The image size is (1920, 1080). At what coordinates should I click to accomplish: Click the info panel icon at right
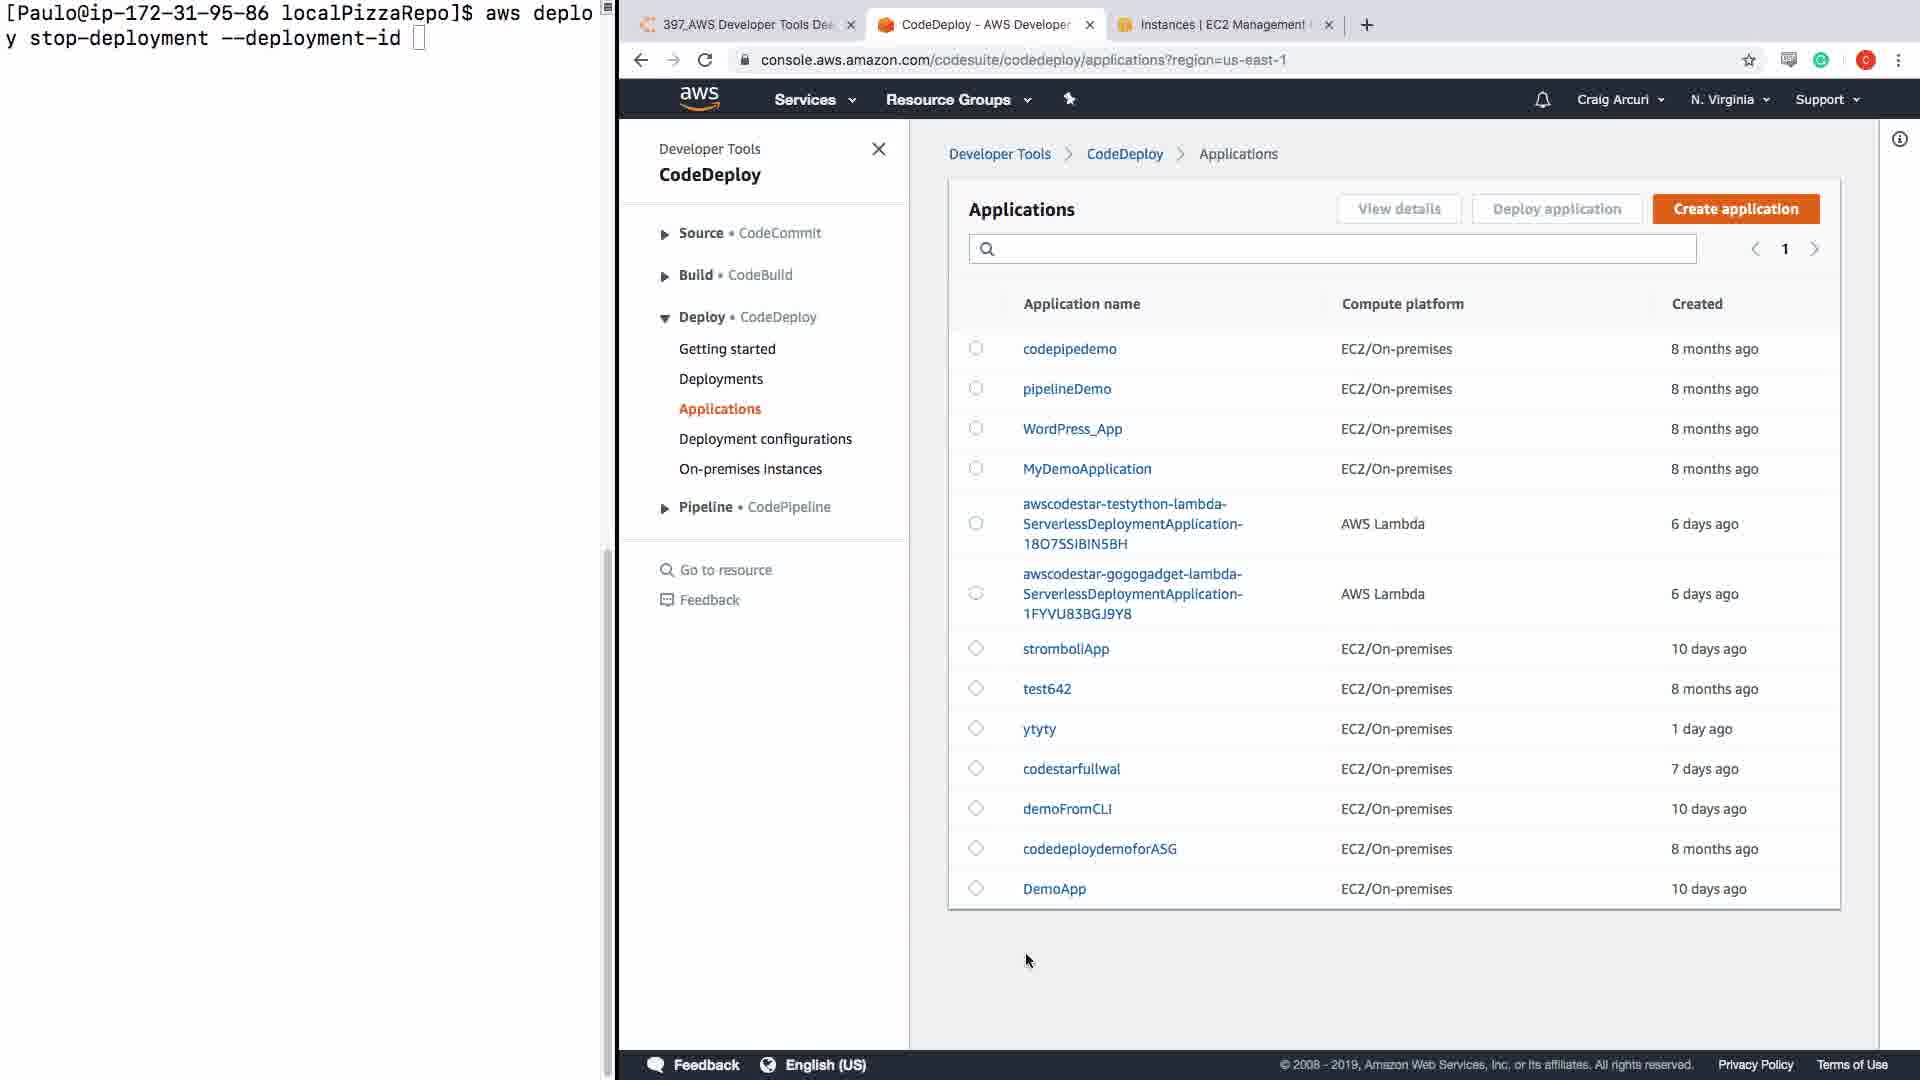tap(1899, 139)
